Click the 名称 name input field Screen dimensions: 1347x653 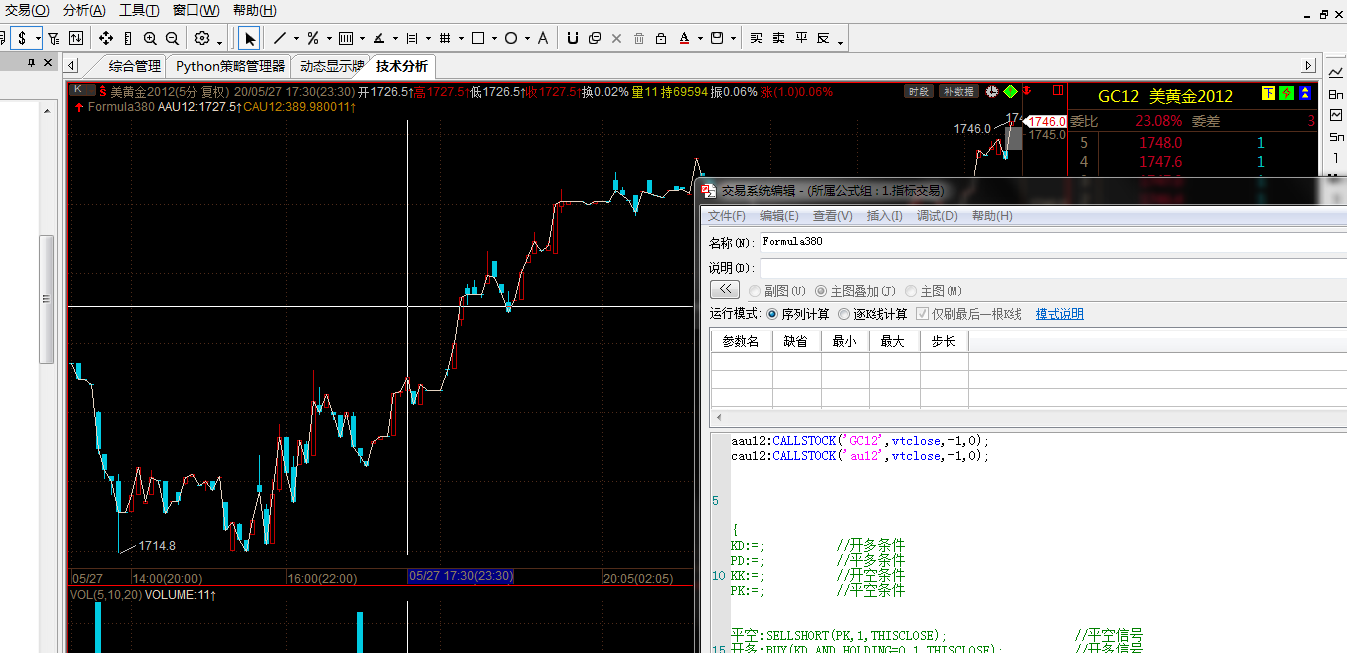click(x=1053, y=242)
